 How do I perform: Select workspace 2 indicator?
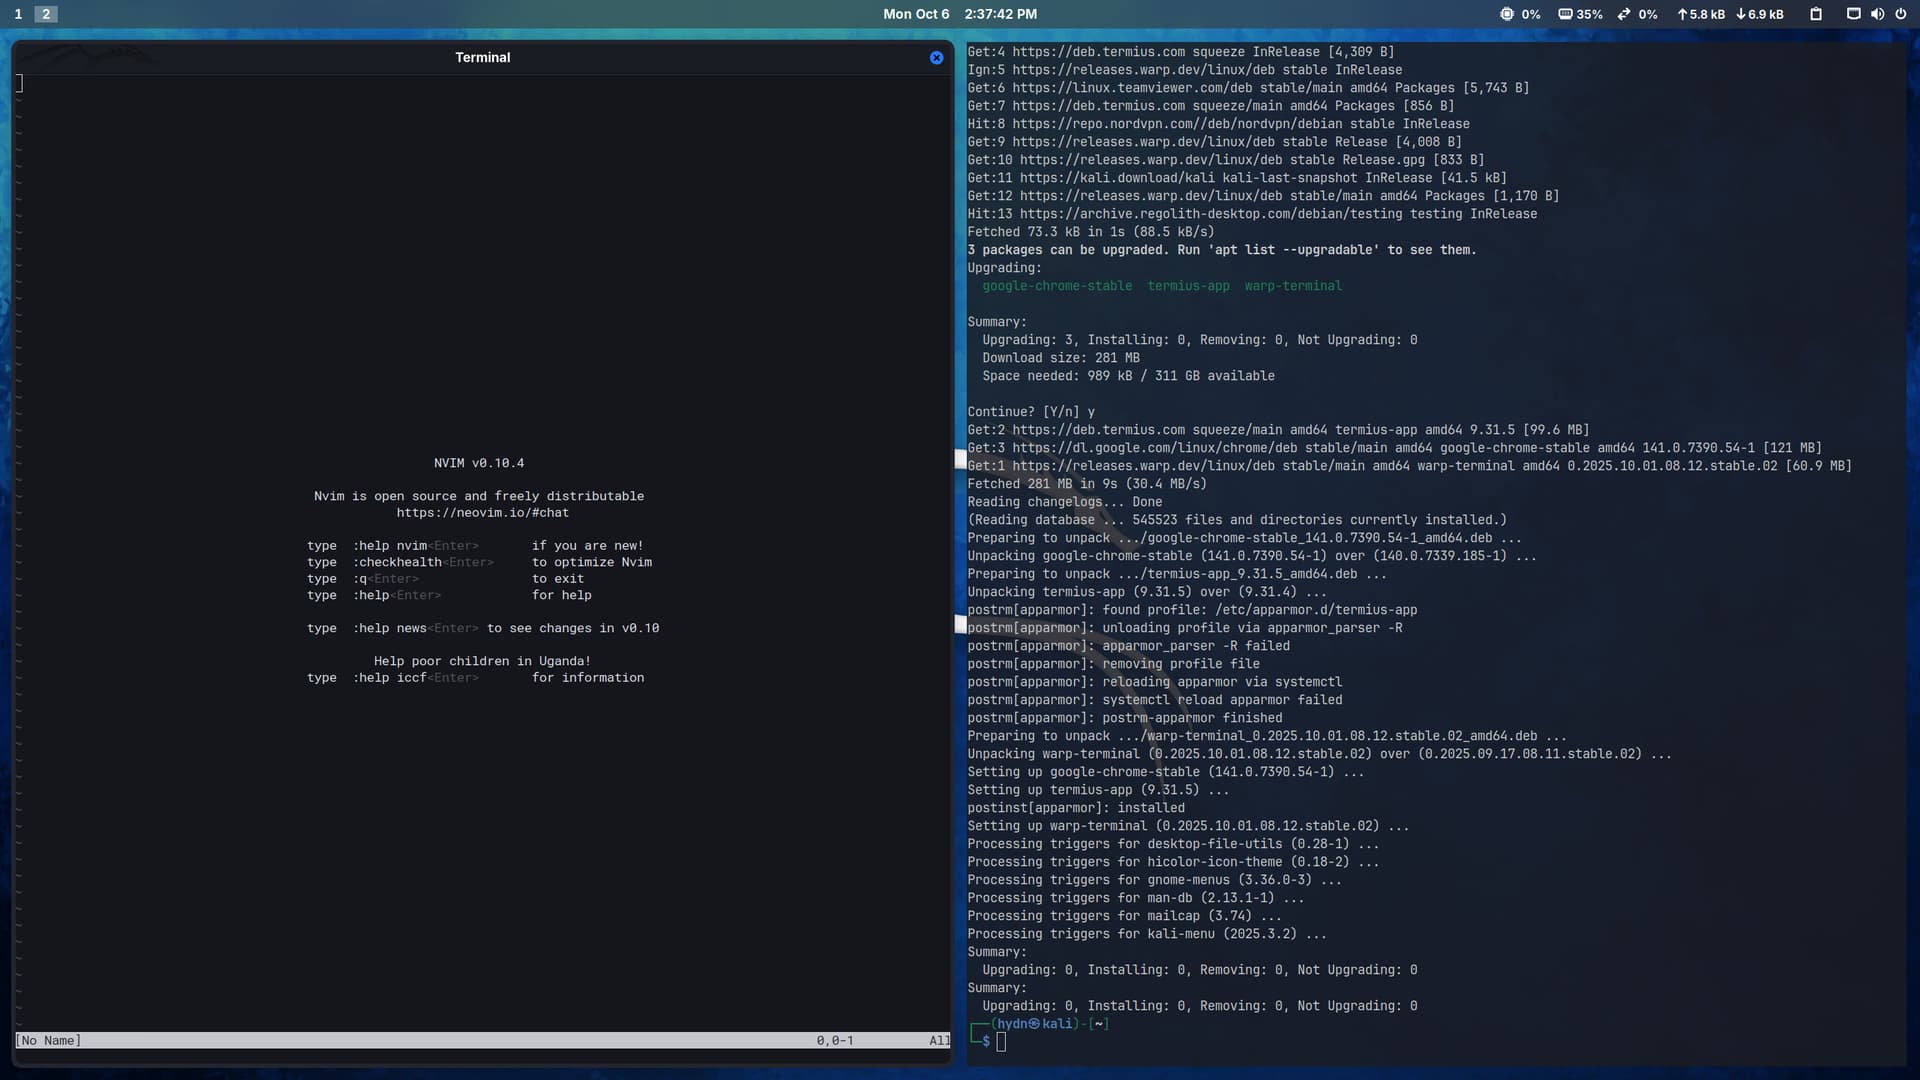(x=46, y=14)
